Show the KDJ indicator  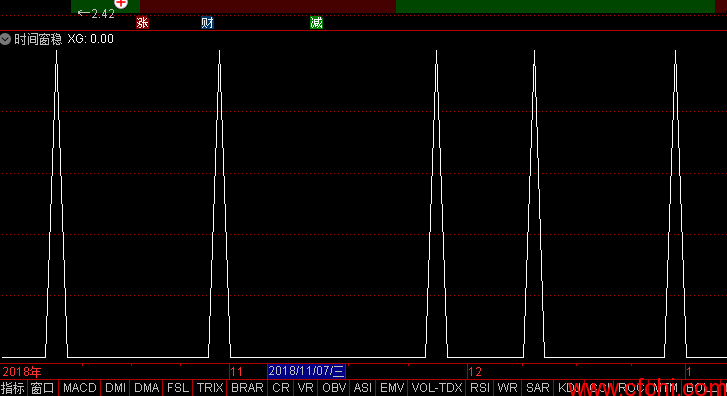[569, 388]
